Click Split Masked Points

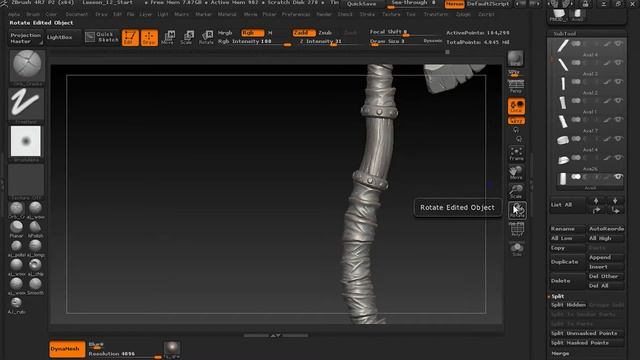point(586,343)
